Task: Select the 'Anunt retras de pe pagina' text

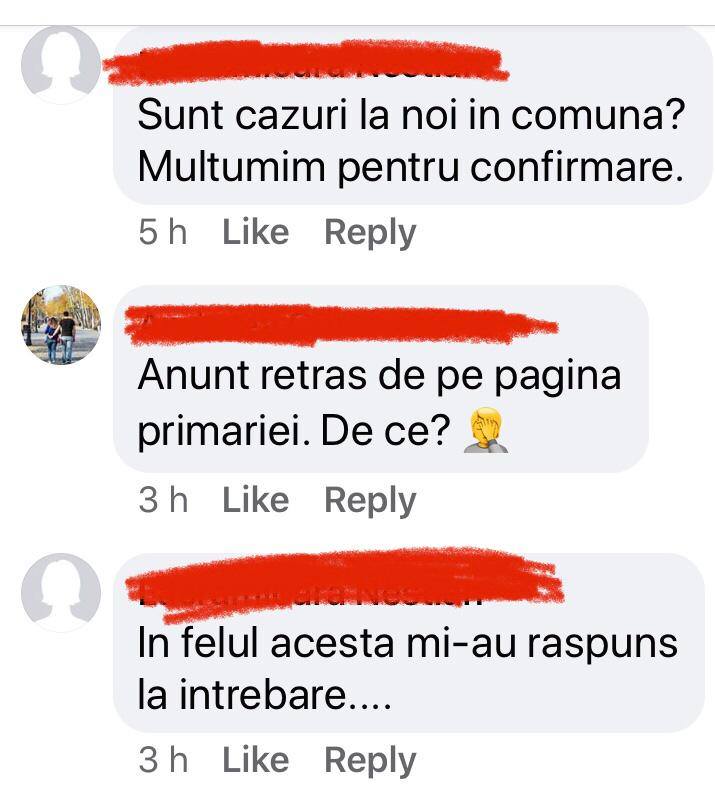Action: pos(379,378)
